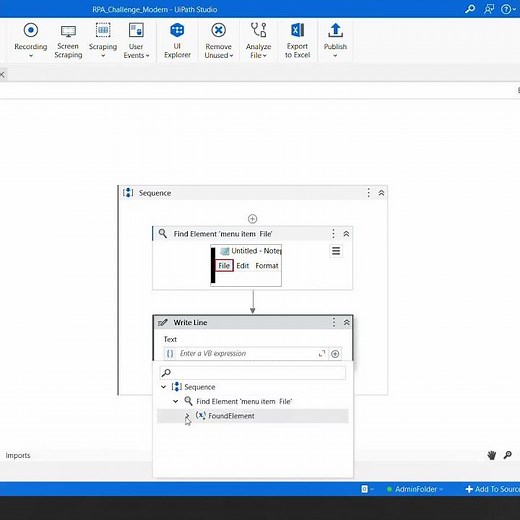Open the search icon in the title bar
This screenshot has height=520, width=520.
(x=470, y=9)
